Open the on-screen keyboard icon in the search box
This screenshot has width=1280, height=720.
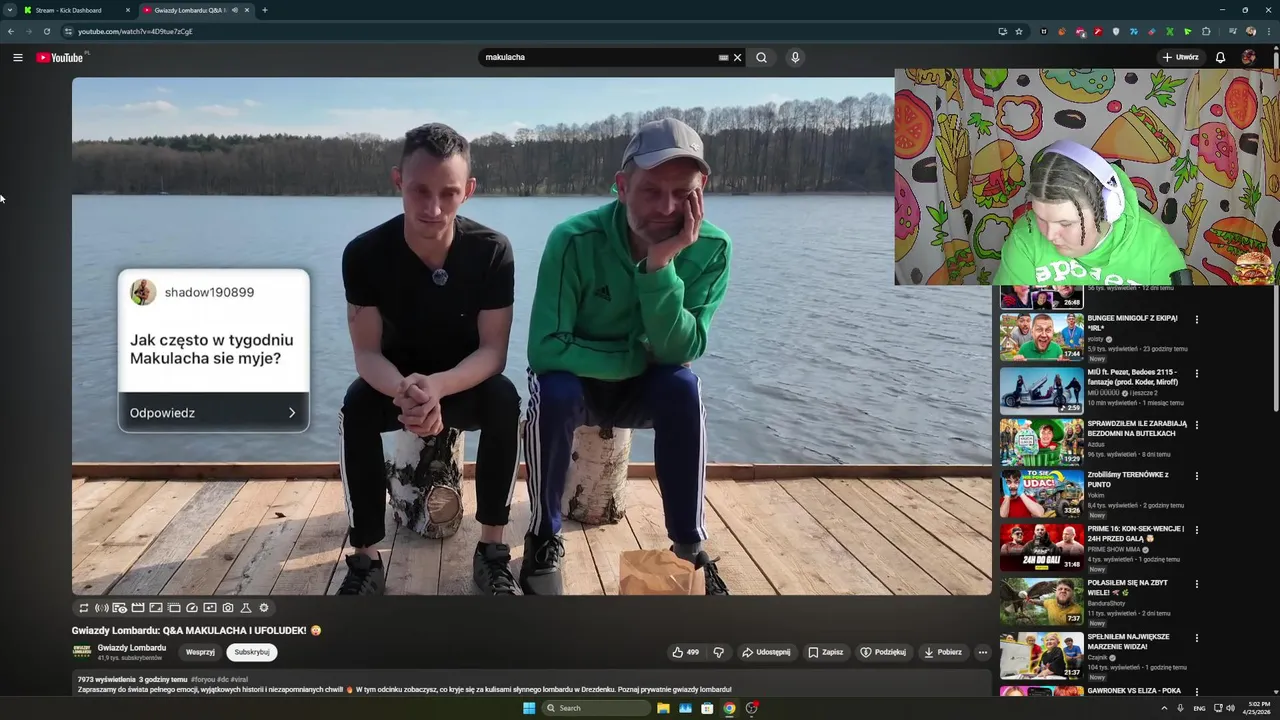(723, 57)
